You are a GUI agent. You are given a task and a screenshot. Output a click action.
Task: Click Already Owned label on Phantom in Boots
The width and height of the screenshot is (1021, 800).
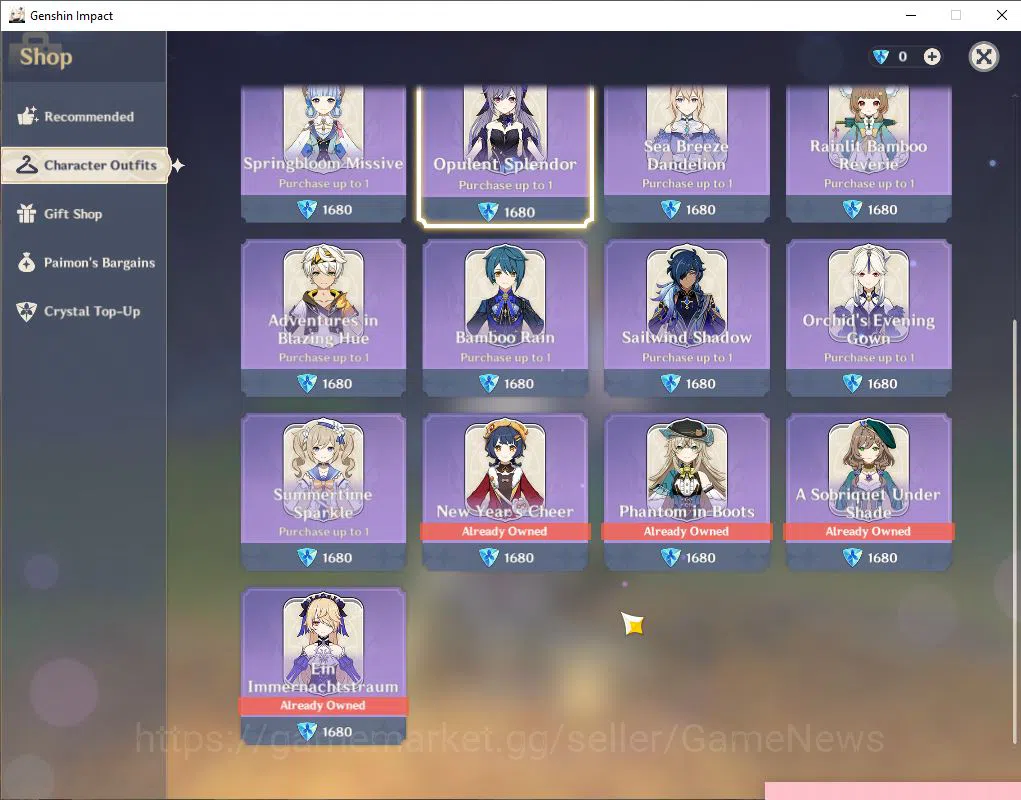point(686,531)
